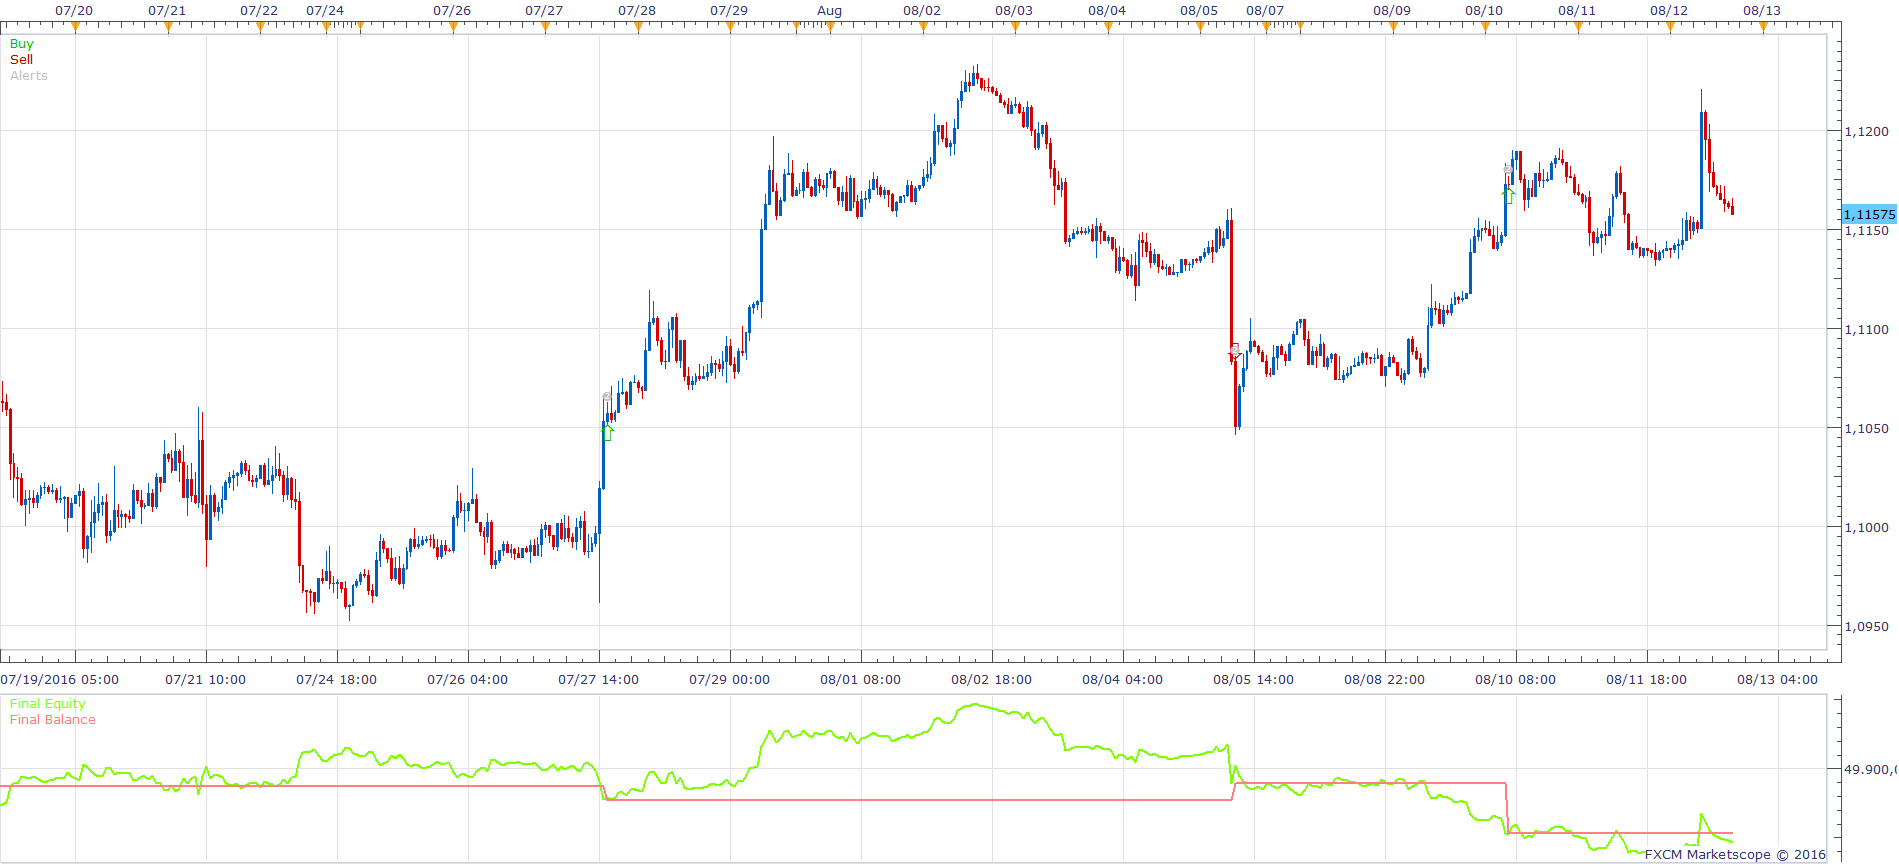Click the orange marker under 08/03

(x=1015, y=27)
